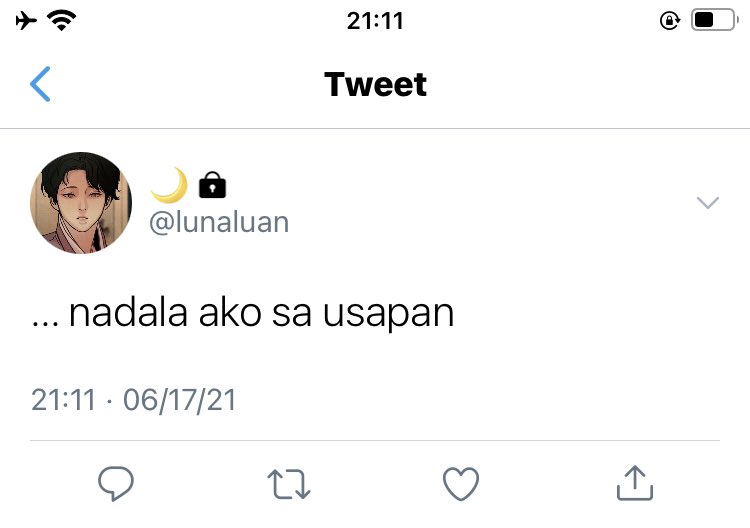Tap the Tweet header title

point(375,84)
